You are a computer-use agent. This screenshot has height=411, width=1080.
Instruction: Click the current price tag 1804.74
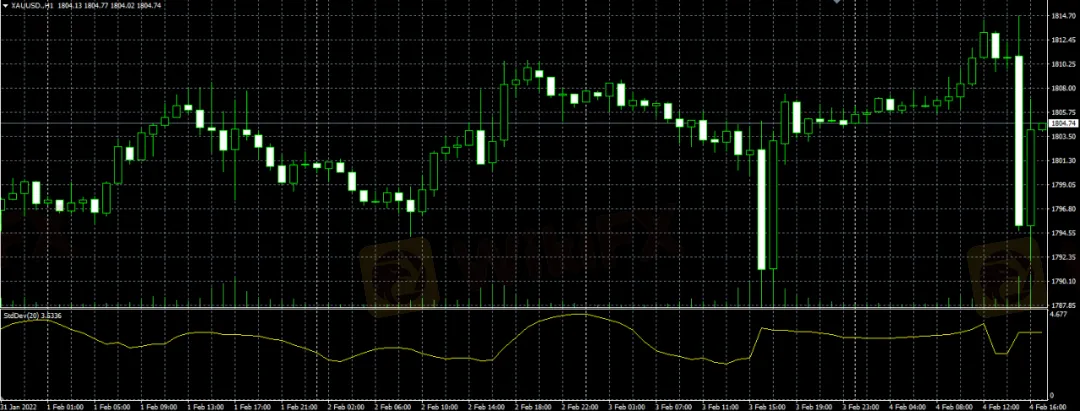pyautogui.click(x=1063, y=123)
